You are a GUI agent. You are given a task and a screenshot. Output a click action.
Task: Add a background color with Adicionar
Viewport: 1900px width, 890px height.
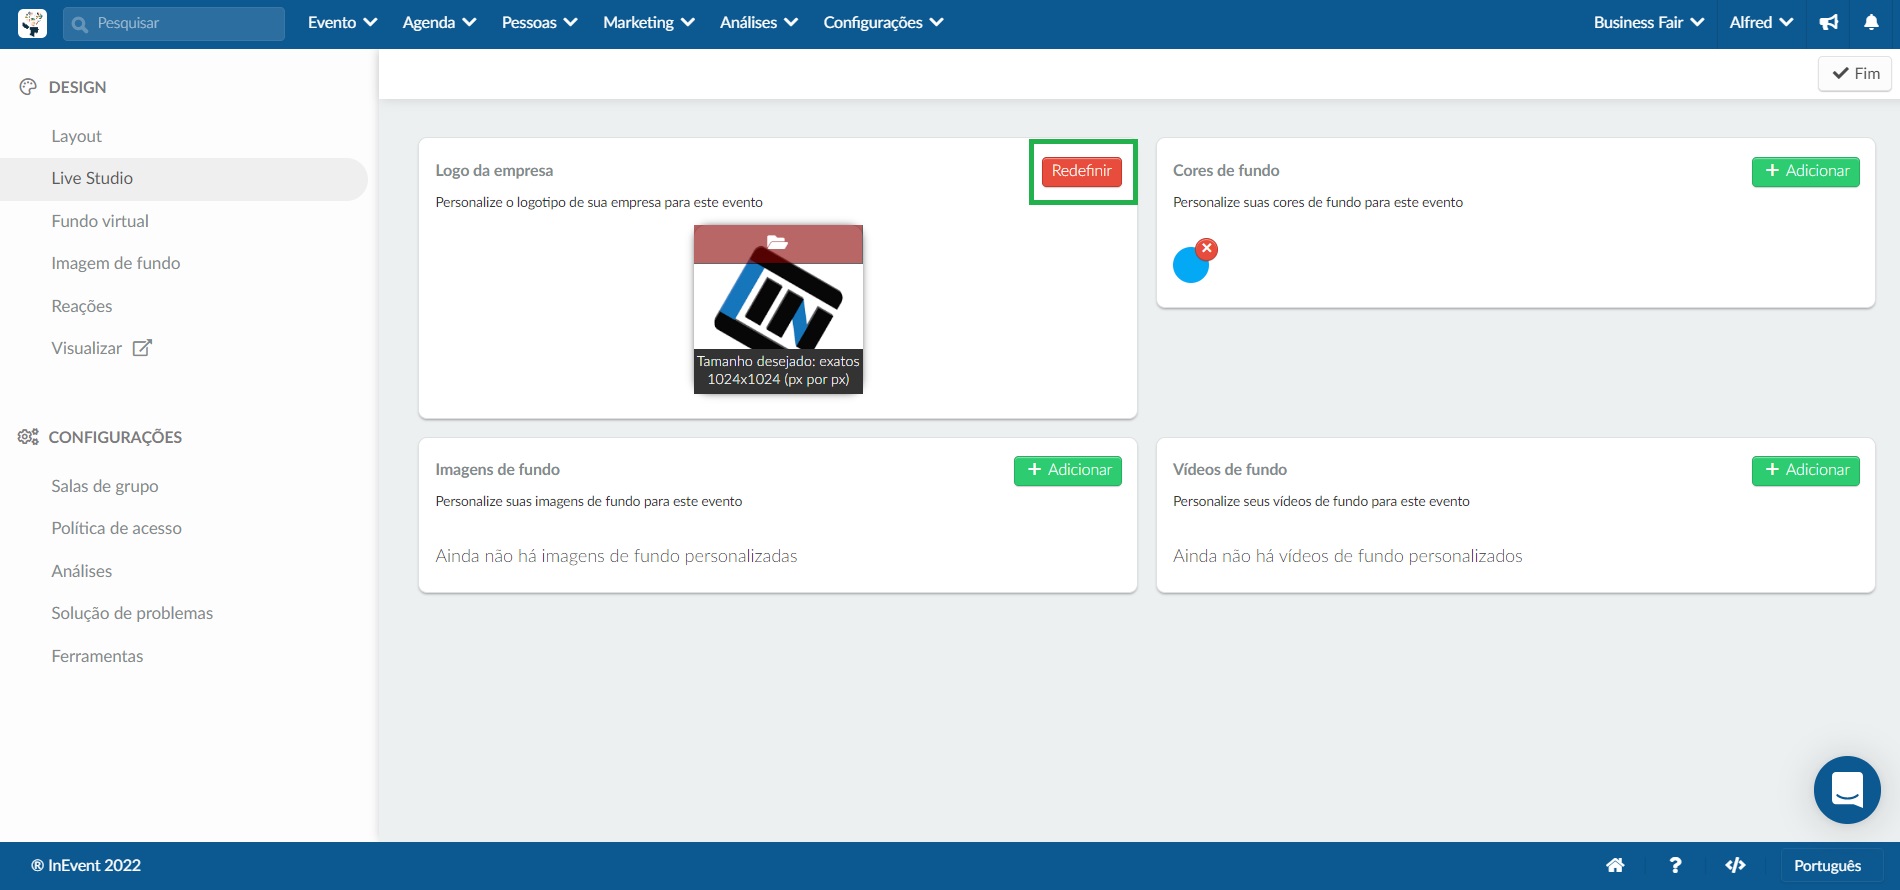tap(1805, 171)
